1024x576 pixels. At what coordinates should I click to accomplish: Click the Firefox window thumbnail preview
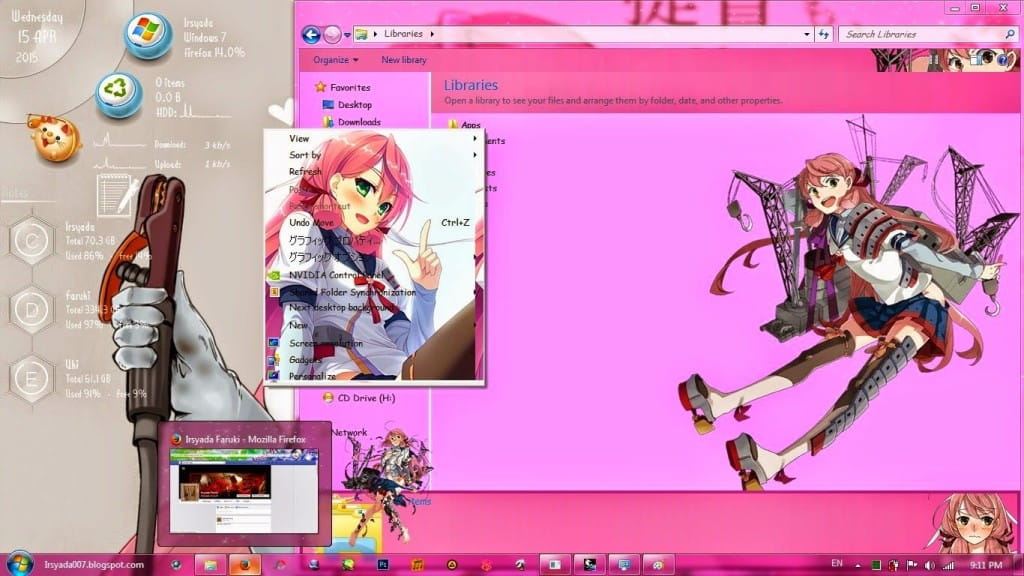[x=244, y=491]
